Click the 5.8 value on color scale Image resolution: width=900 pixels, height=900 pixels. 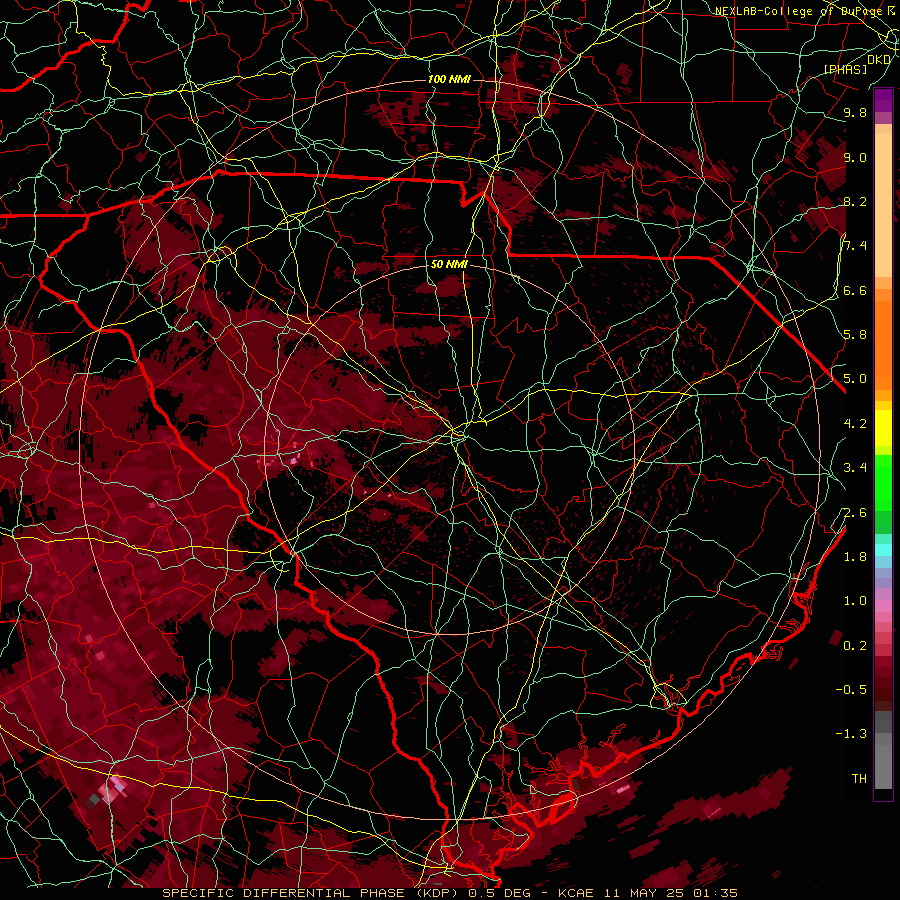tap(855, 335)
